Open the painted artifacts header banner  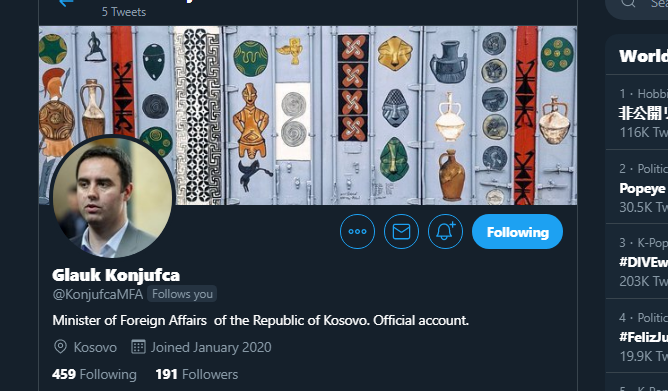308,115
